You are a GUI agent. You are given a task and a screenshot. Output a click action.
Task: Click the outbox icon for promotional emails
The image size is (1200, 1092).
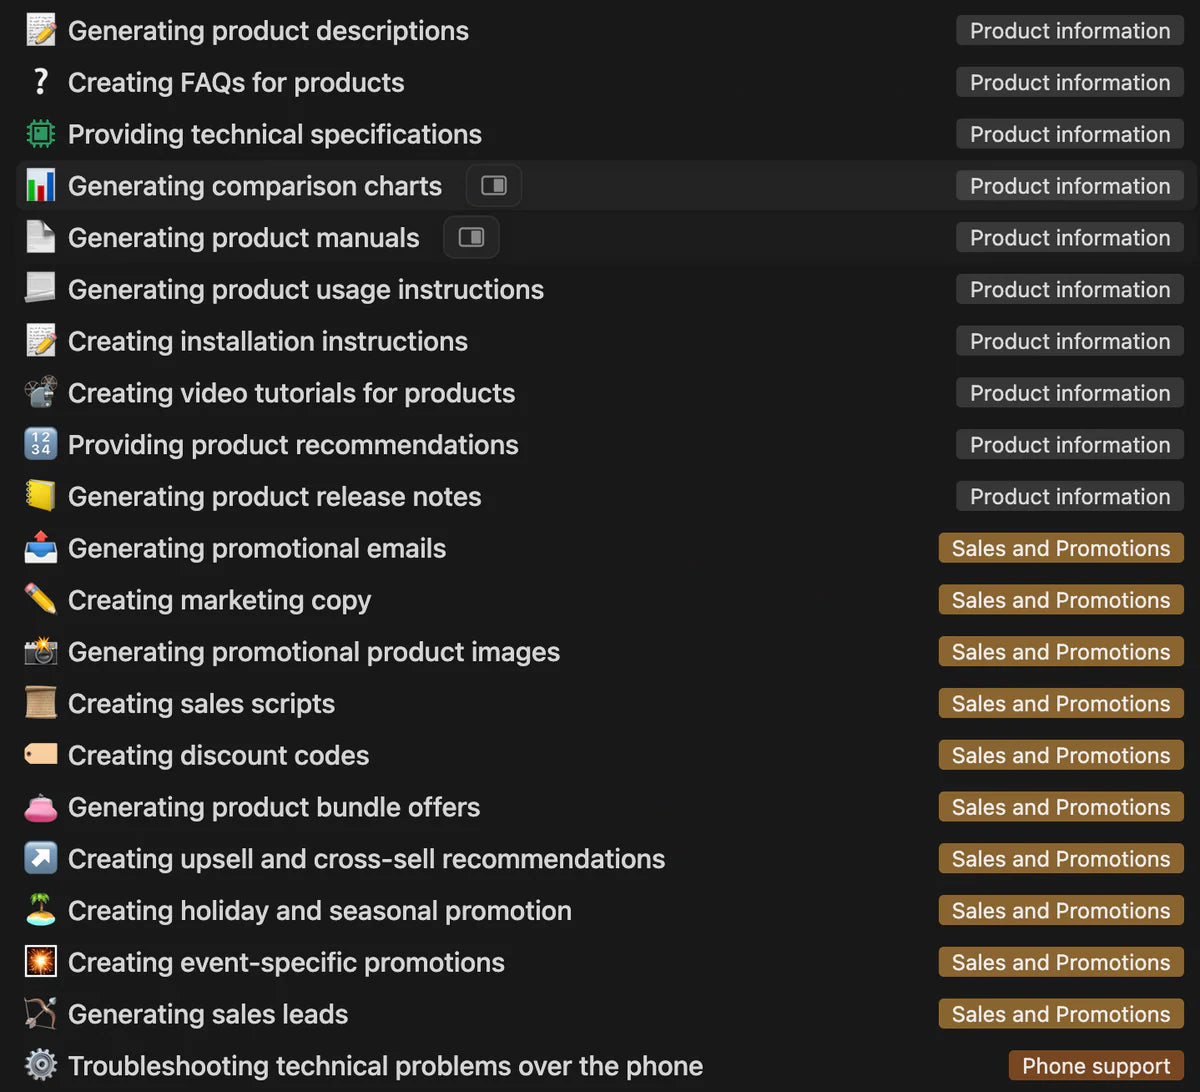click(41, 548)
